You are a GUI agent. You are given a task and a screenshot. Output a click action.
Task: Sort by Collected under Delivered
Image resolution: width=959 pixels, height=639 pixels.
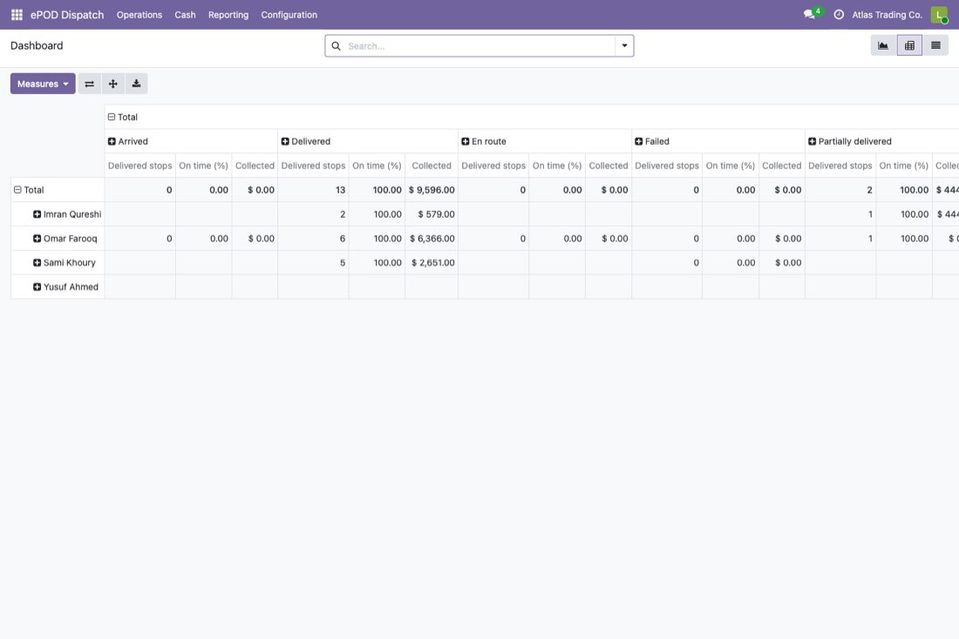point(432,166)
